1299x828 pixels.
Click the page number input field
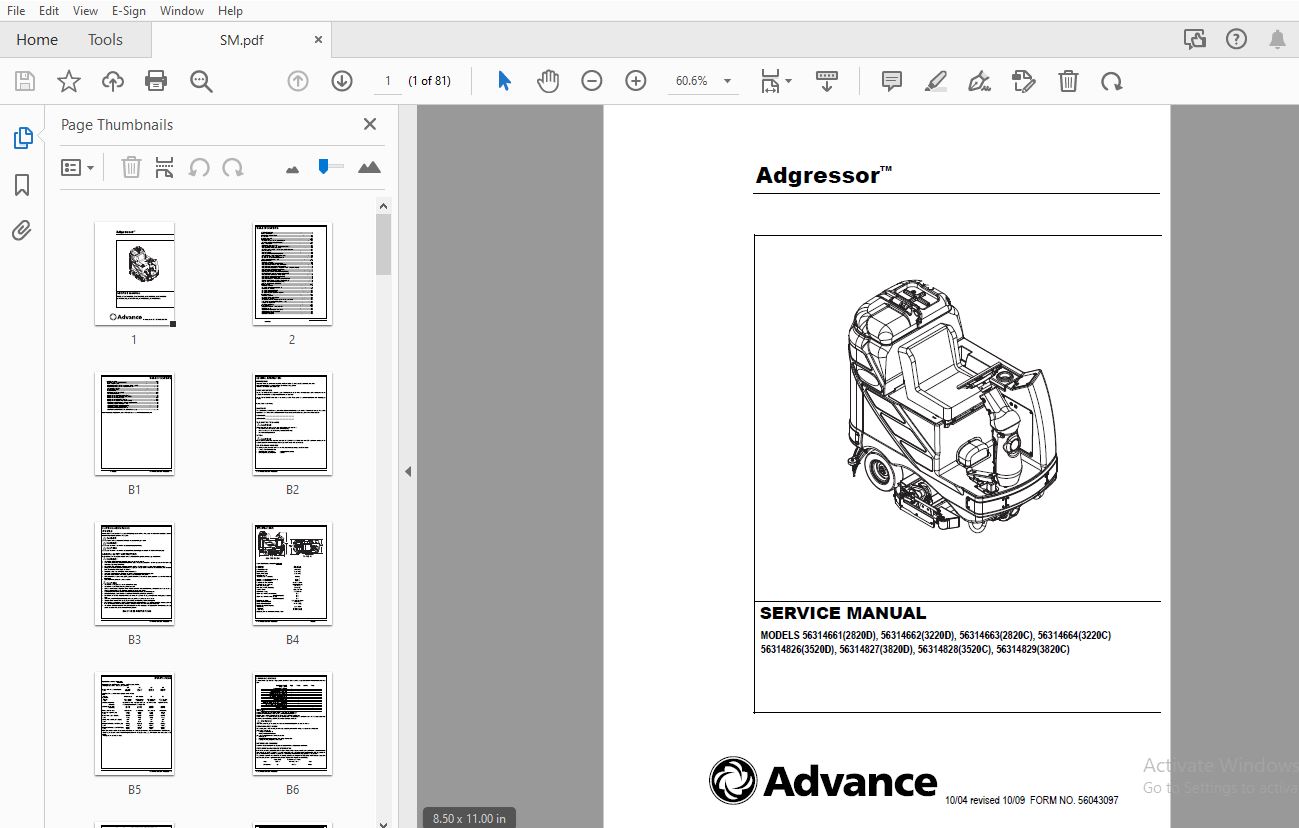tap(388, 81)
